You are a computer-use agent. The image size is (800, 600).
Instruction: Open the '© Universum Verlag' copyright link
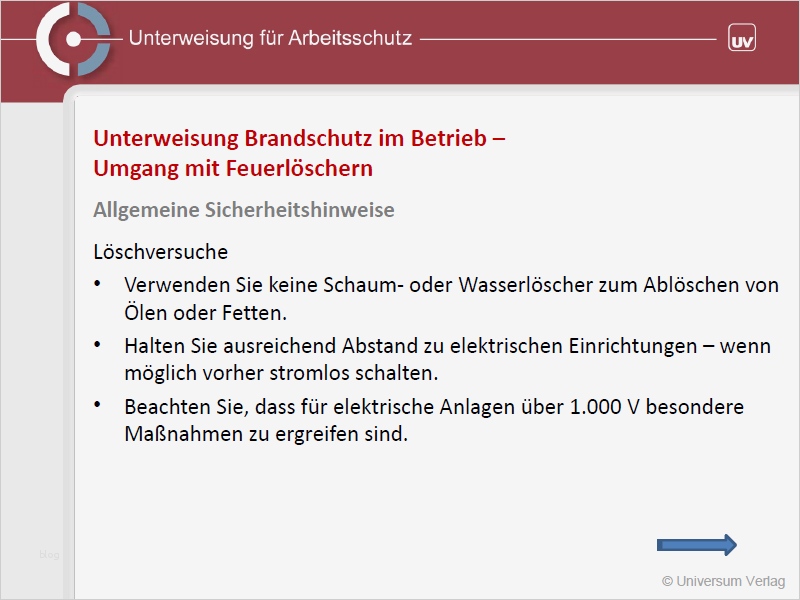pos(723,581)
